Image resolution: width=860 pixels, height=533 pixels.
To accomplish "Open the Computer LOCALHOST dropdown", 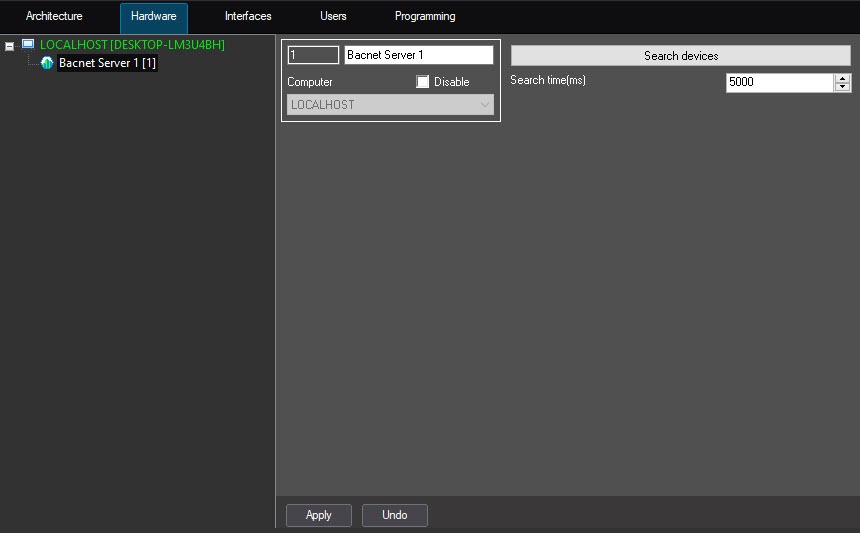I will click(x=391, y=105).
